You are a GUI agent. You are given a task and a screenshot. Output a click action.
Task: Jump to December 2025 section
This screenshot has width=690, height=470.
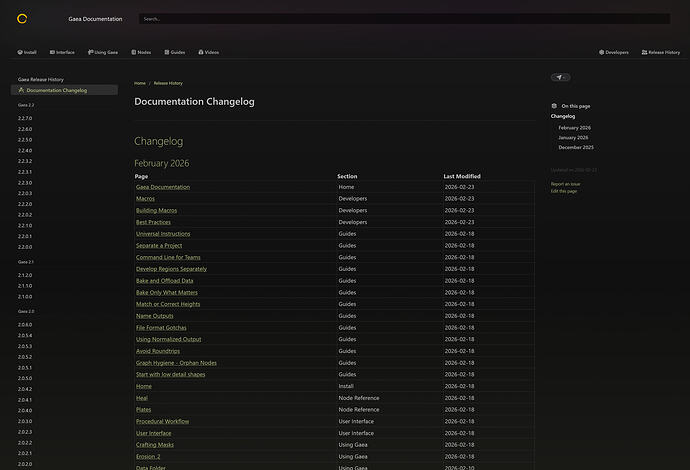pyautogui.click(x=576, y=147)
